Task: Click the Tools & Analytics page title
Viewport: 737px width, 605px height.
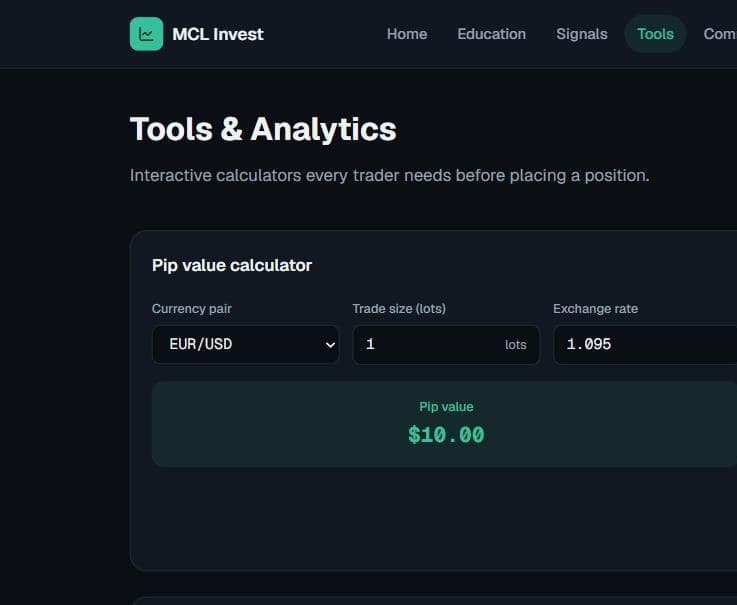Action: pos(263,129)
